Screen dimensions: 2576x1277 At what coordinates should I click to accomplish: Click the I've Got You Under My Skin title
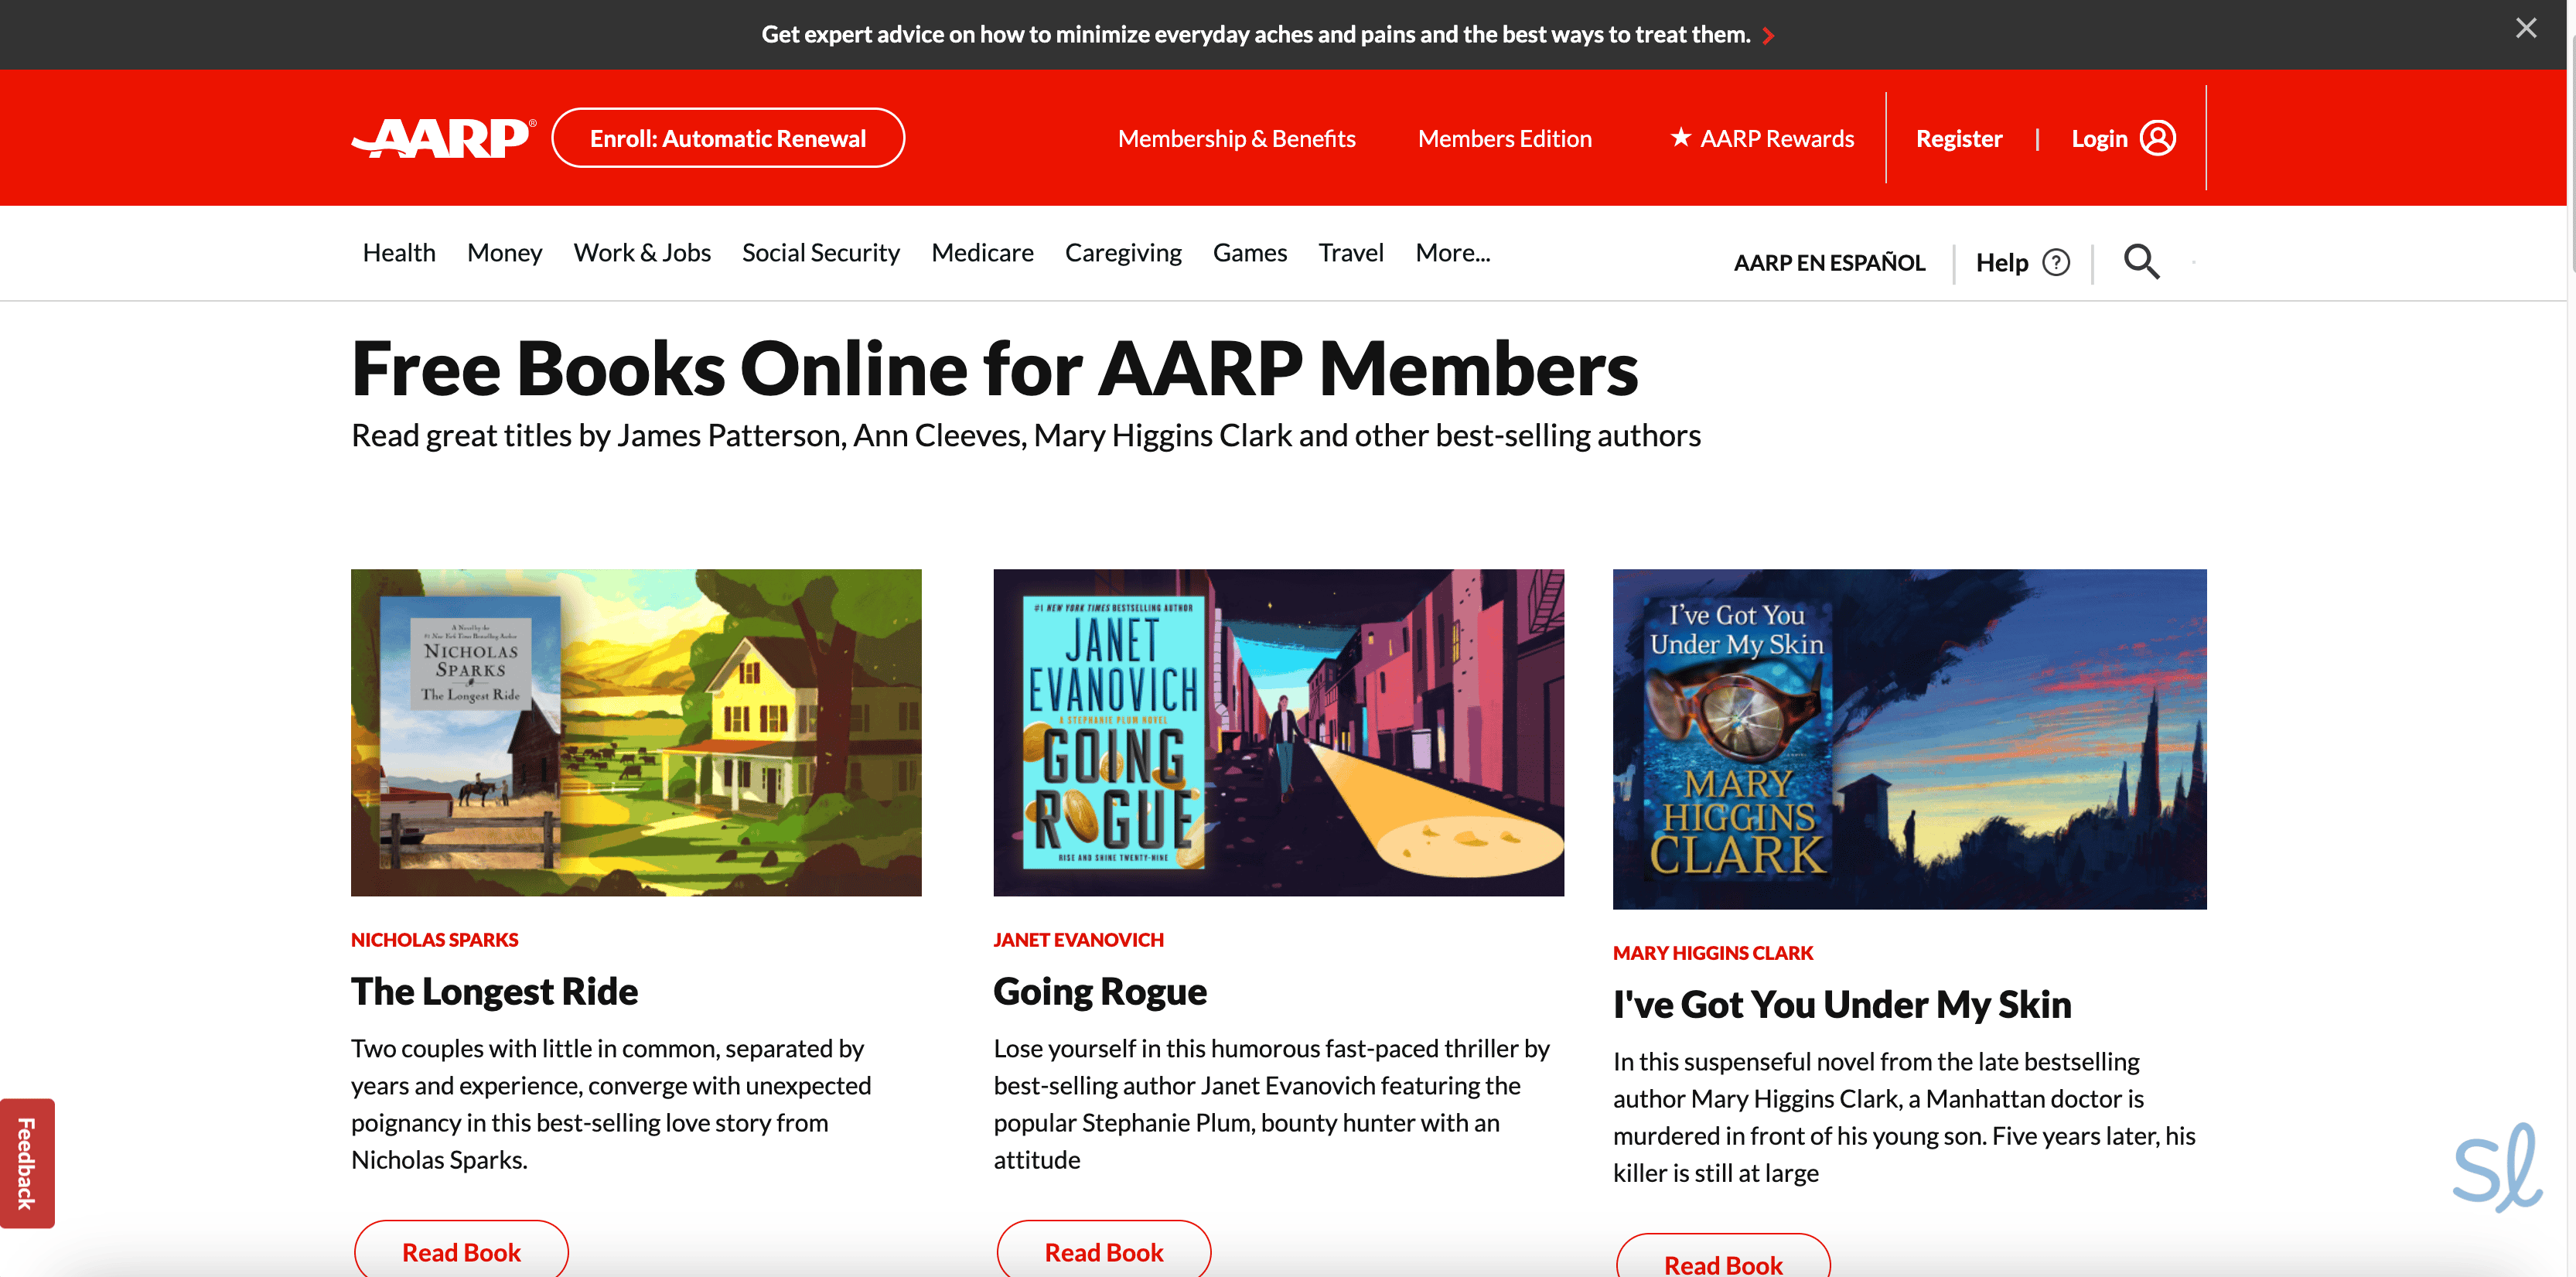(1841, 1004)
